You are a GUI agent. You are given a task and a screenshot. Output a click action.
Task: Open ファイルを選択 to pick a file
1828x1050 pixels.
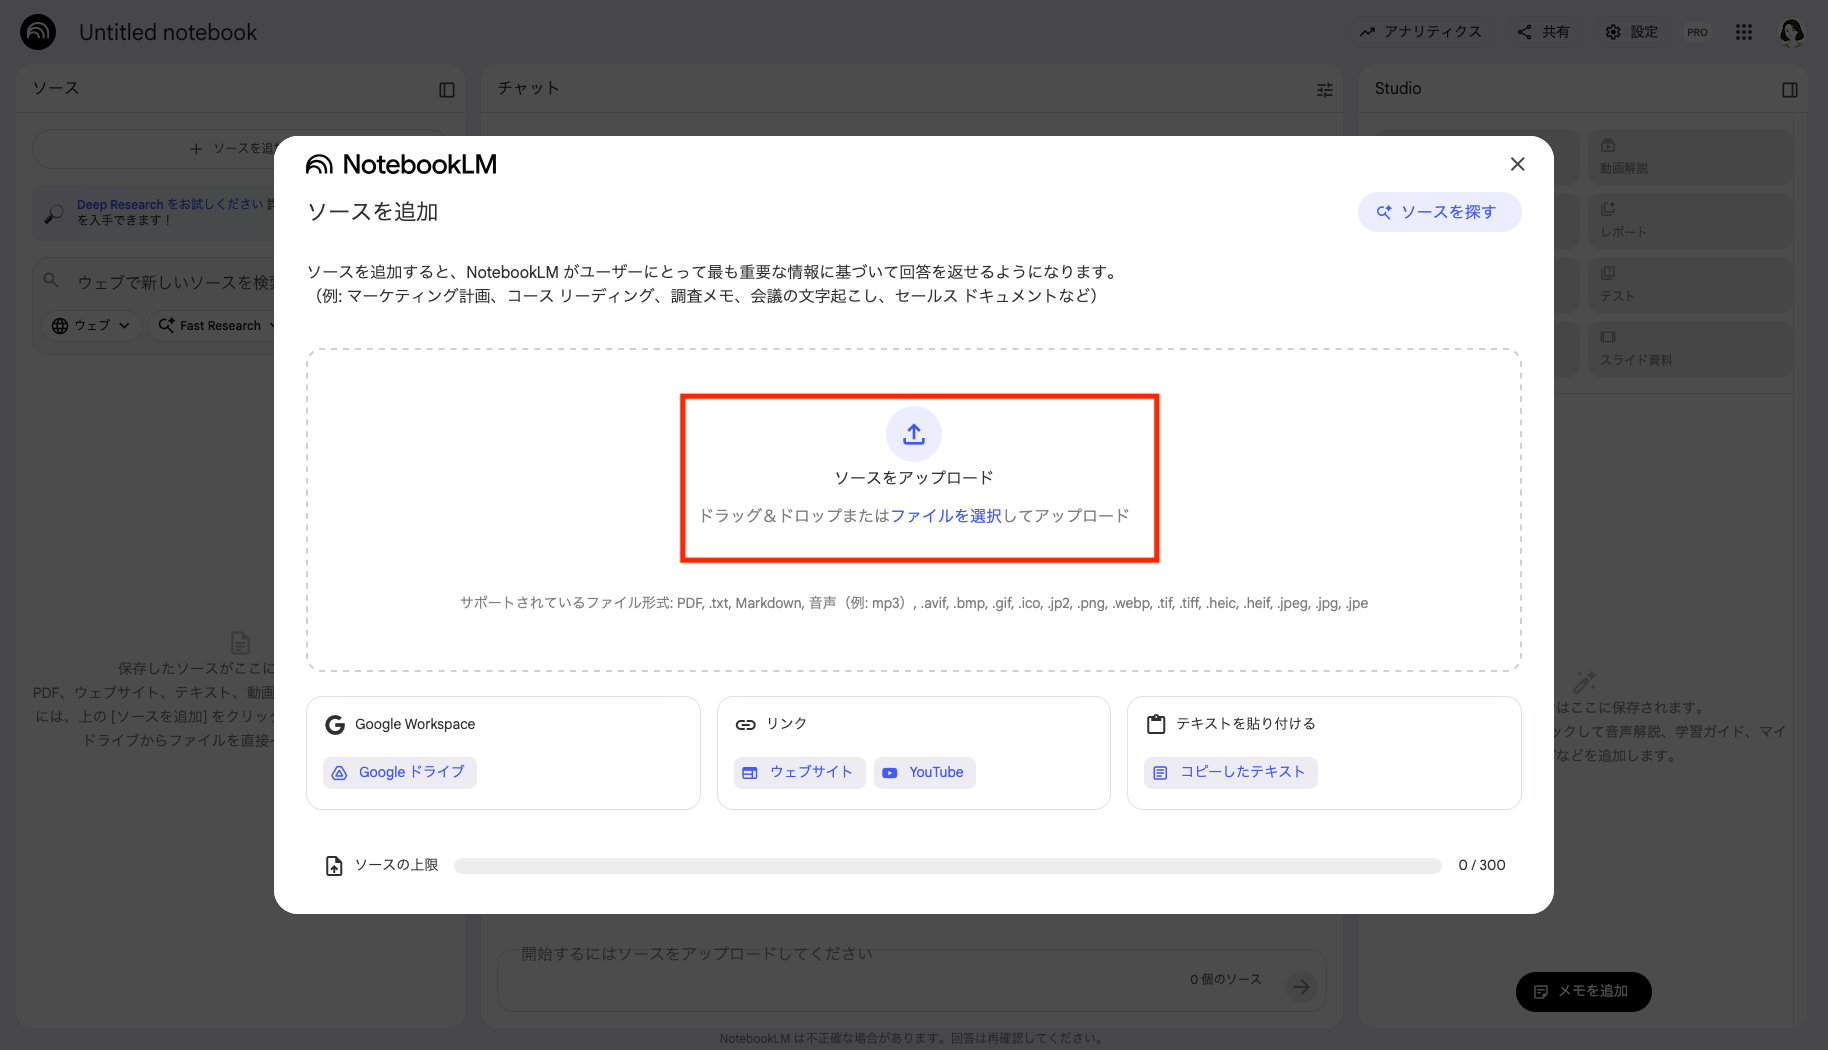pyautogui.click(x=948, y=516)
